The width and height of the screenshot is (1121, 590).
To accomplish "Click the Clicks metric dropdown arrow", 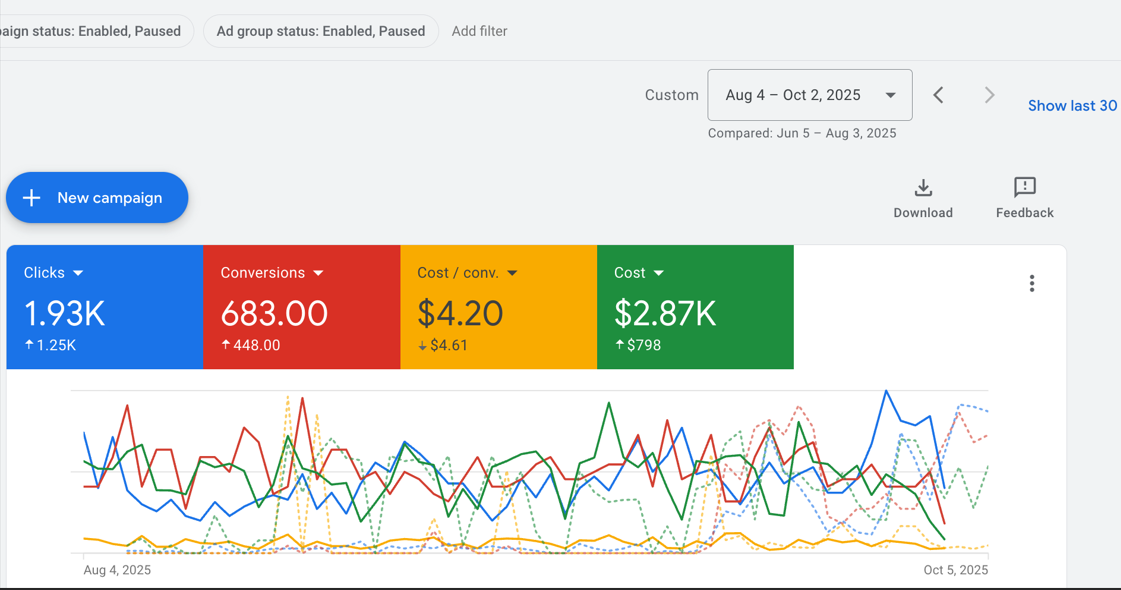I will click(x=78, y=273).
